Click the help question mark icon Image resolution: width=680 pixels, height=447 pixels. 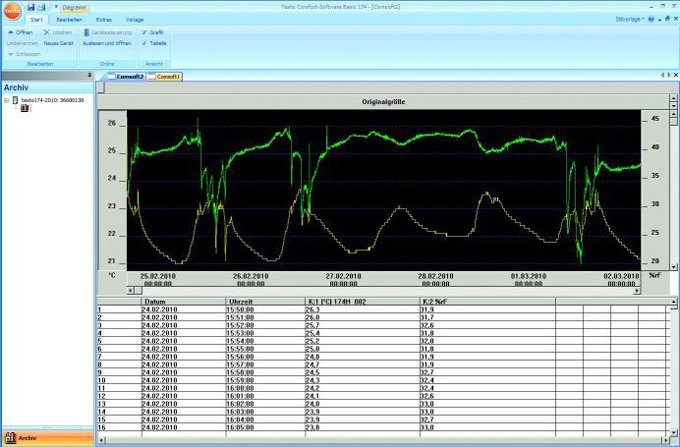(651, 20)
